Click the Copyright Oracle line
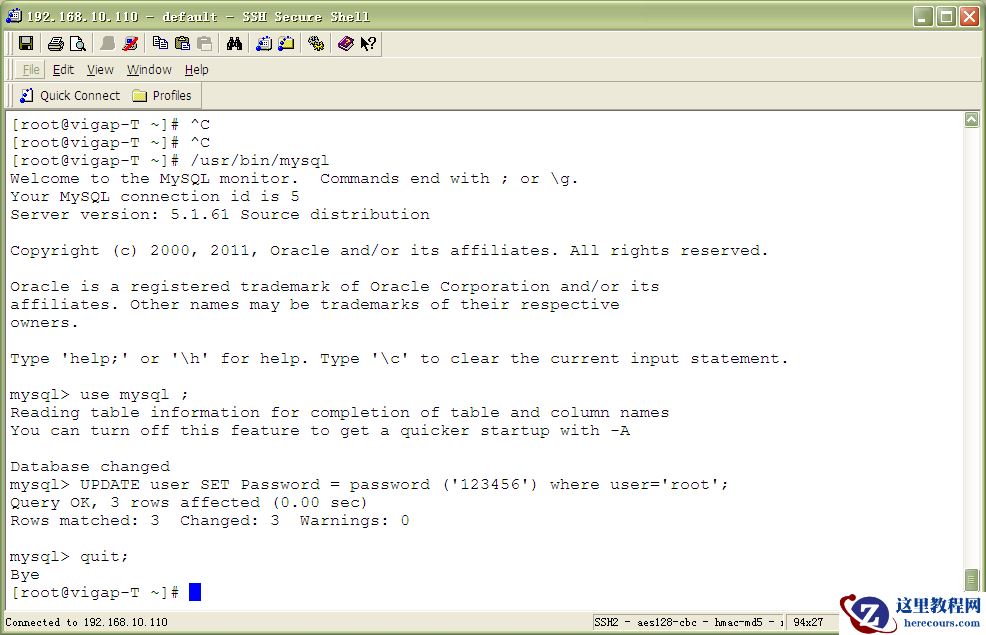 [x=389, y=251]
